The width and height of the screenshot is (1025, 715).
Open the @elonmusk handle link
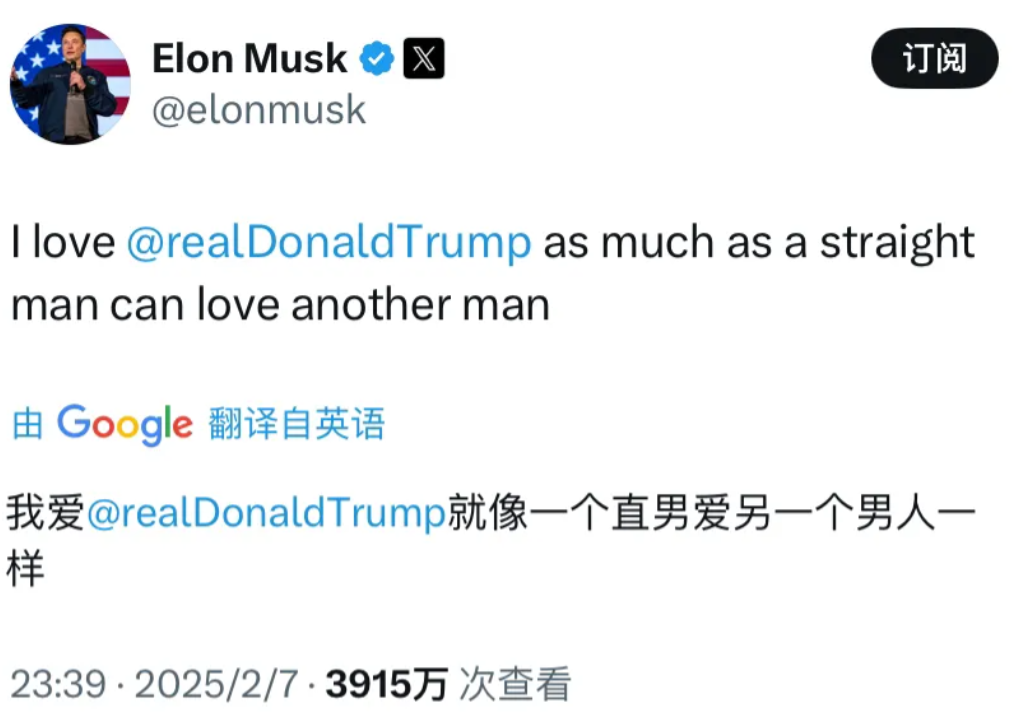coord(259,109)
